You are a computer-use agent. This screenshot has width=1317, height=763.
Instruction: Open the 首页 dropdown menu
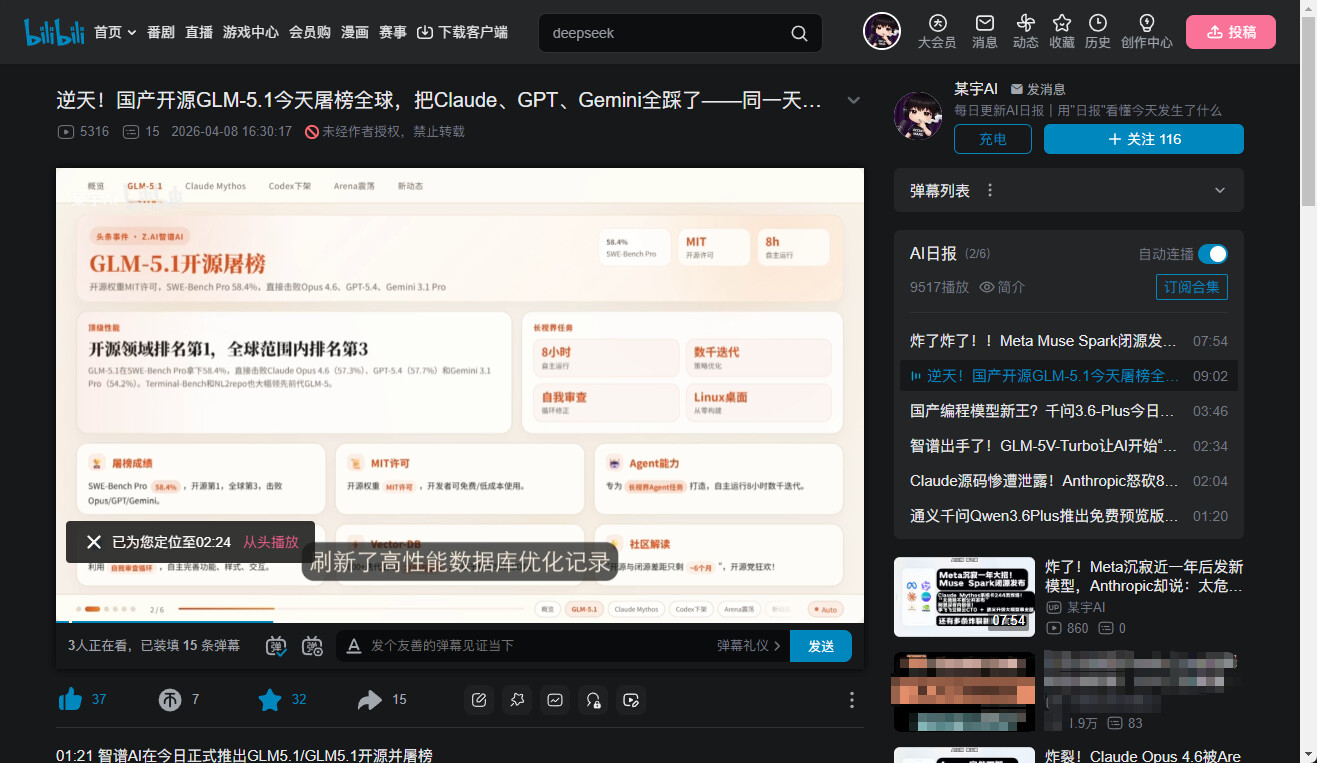click(x=114, y=32)
